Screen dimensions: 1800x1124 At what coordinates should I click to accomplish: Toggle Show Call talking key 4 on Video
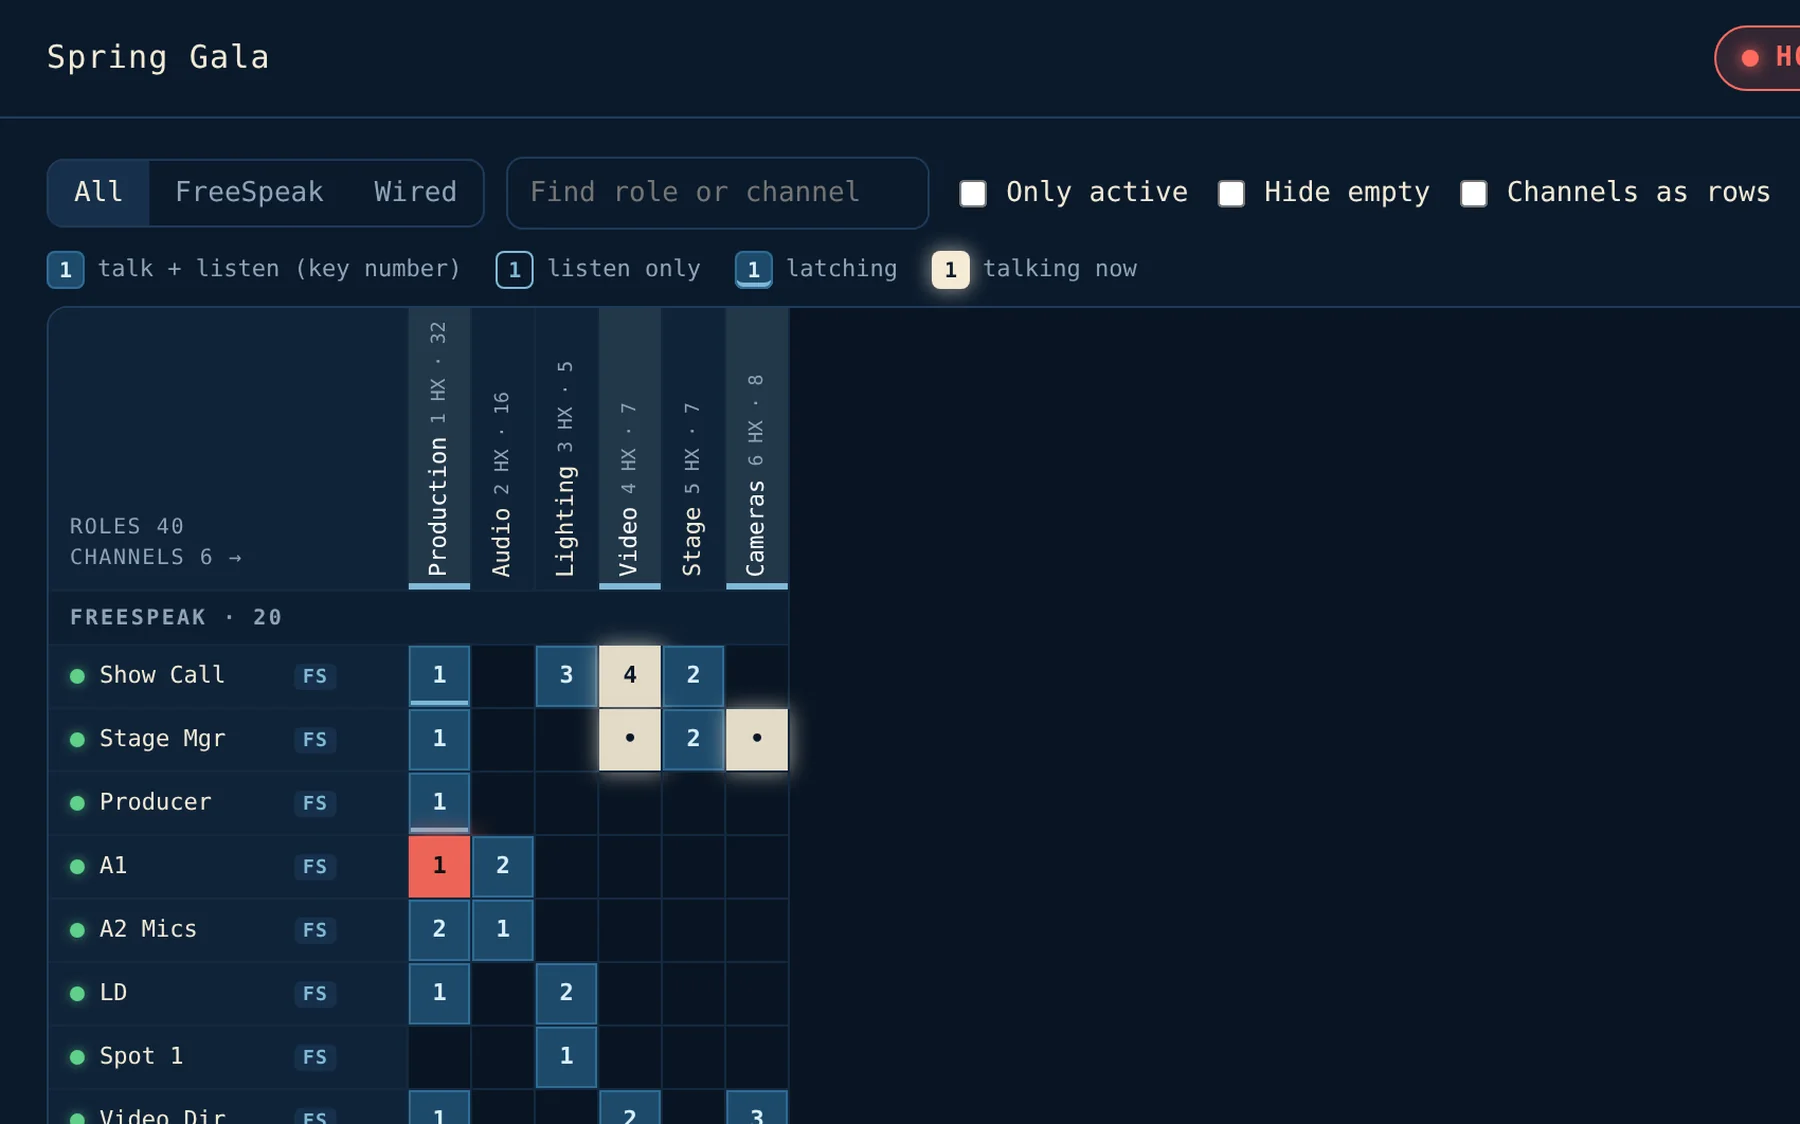(x=630, y=675)
